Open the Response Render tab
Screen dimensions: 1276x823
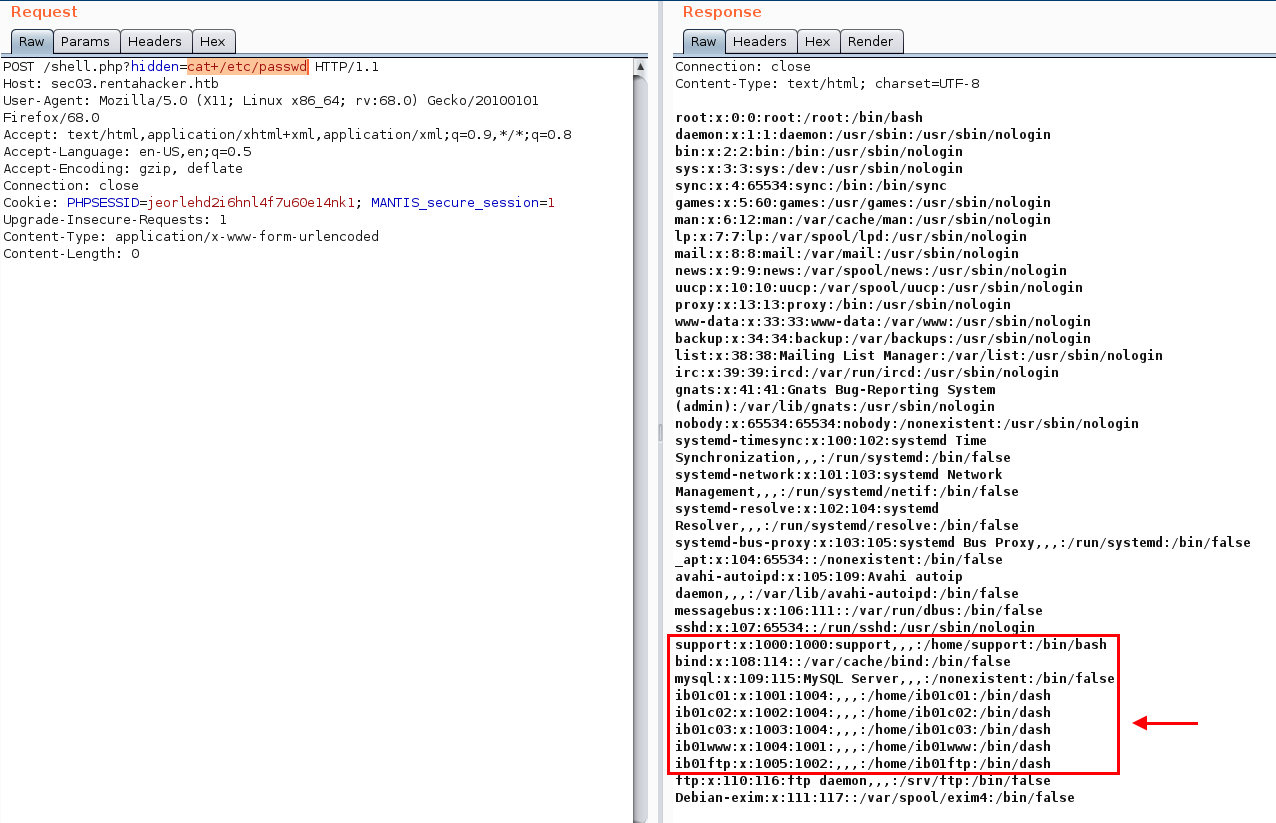[871, 41]
